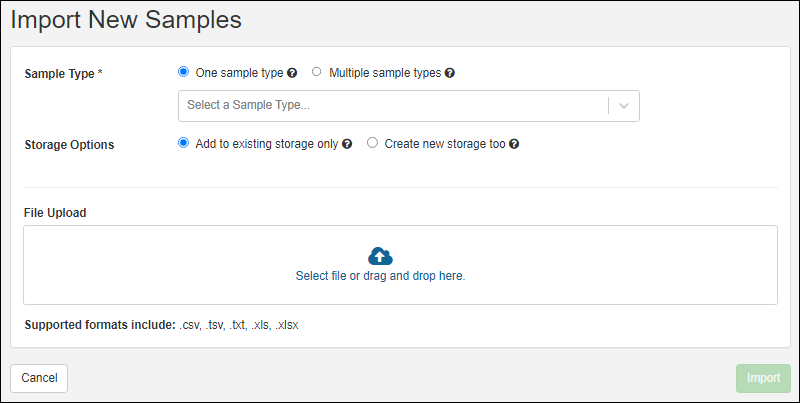
Task: Click the green Import button
Action: click(763, 379)
